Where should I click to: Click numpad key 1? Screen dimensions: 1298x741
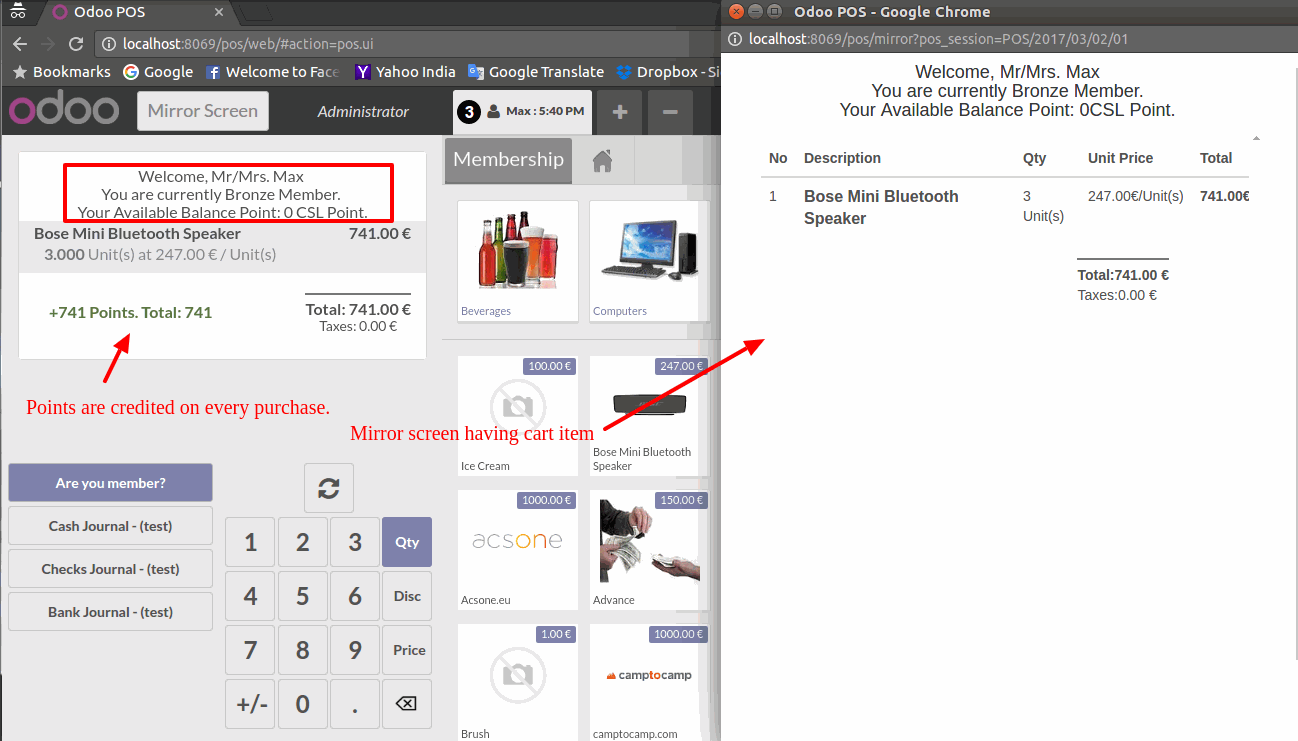click(x=251, y=542)
